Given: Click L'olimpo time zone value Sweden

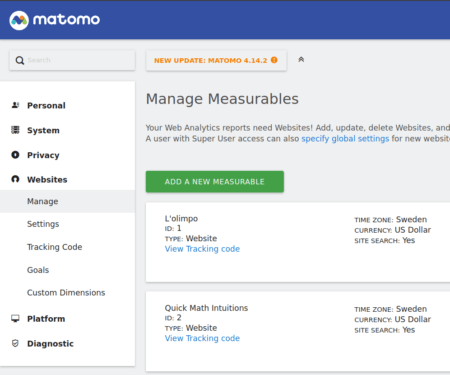Looking at the screenshot, I should pyautogui.click(x=411, y=219).
